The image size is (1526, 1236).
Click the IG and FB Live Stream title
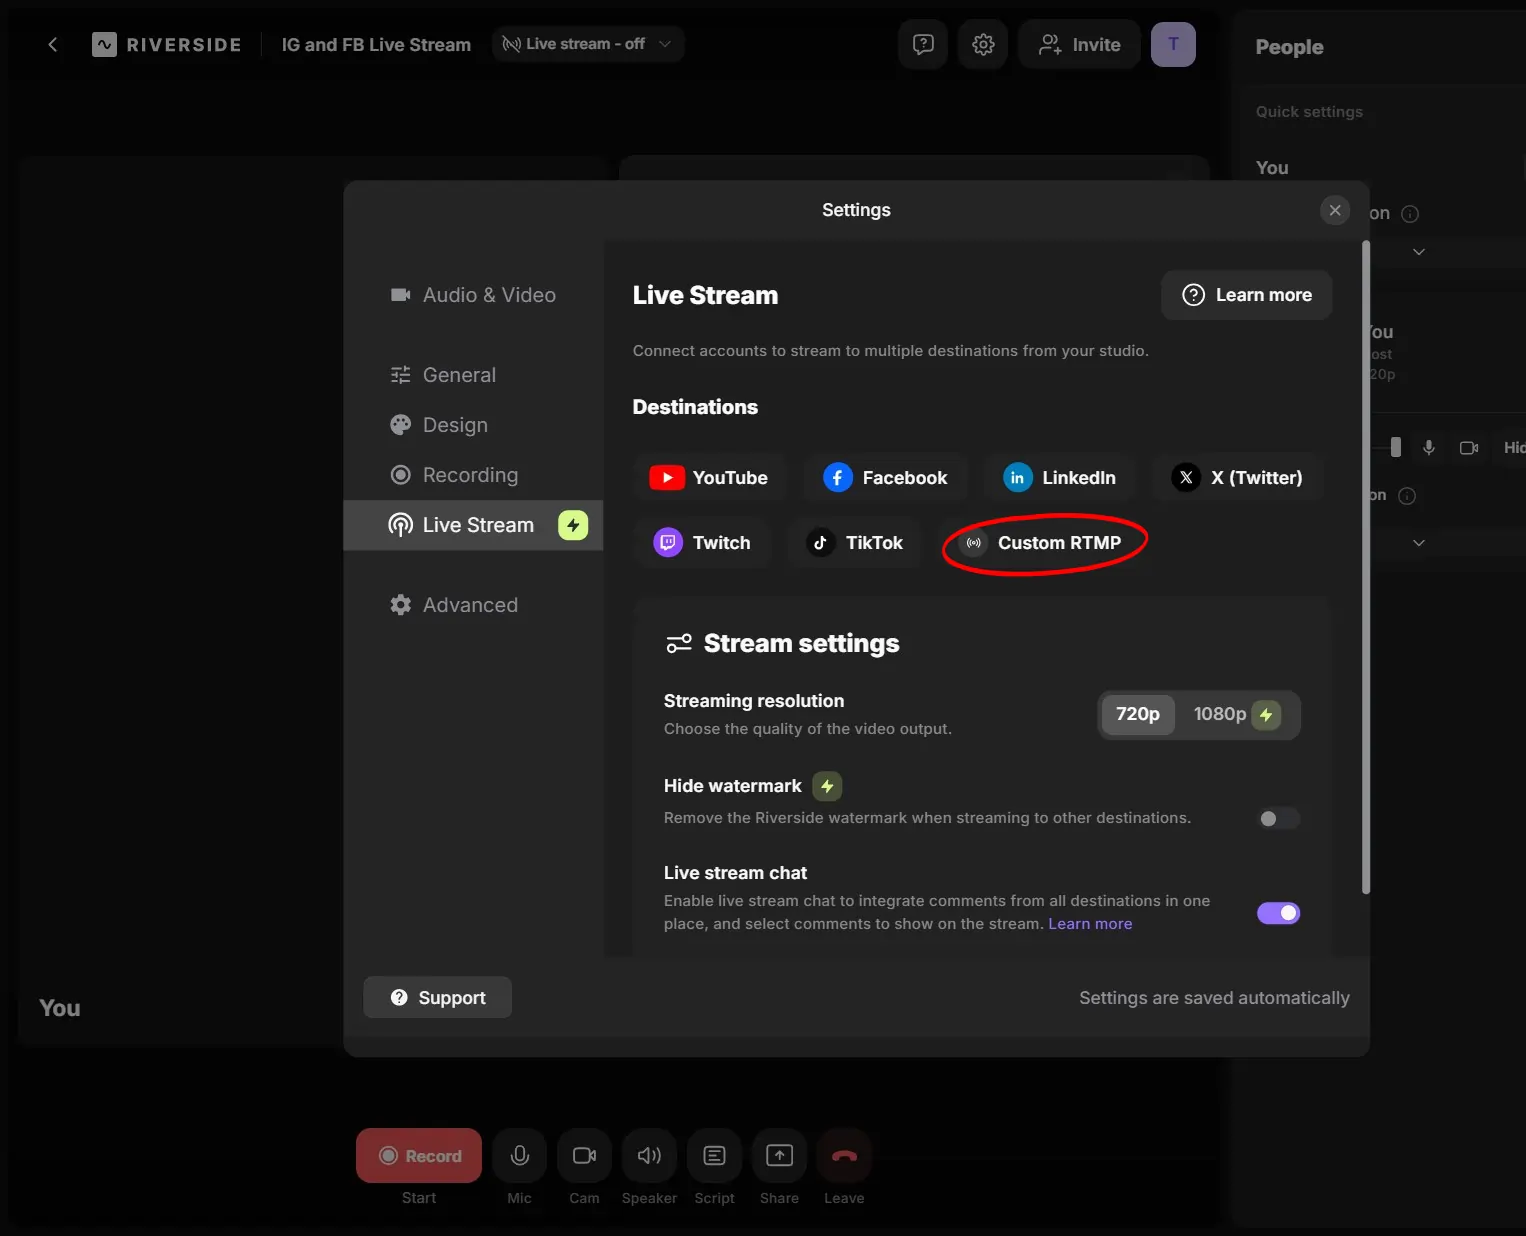click(x=376, y=45)
